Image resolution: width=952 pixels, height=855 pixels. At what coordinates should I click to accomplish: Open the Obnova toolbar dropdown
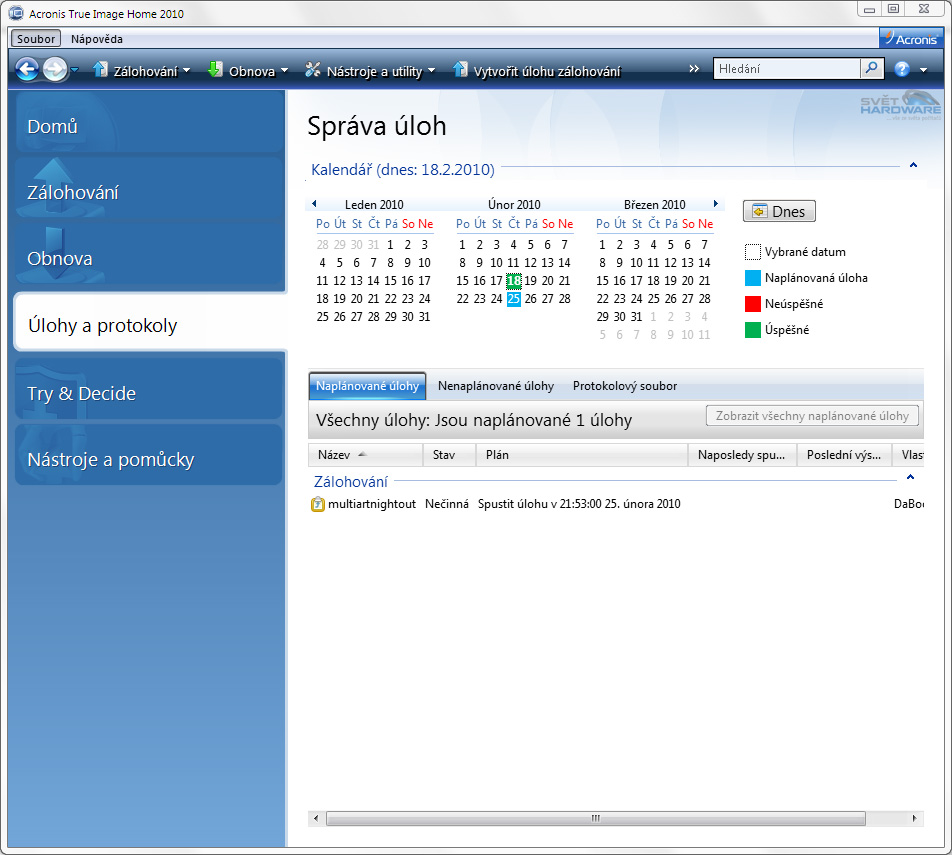click(x=248, y=71)
